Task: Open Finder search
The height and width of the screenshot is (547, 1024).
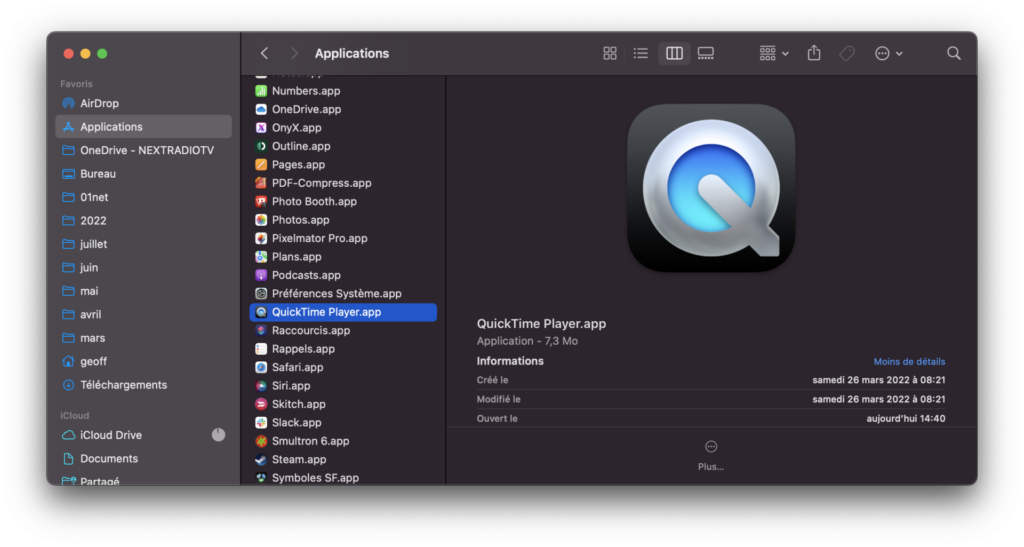Action: click(953, 54)
